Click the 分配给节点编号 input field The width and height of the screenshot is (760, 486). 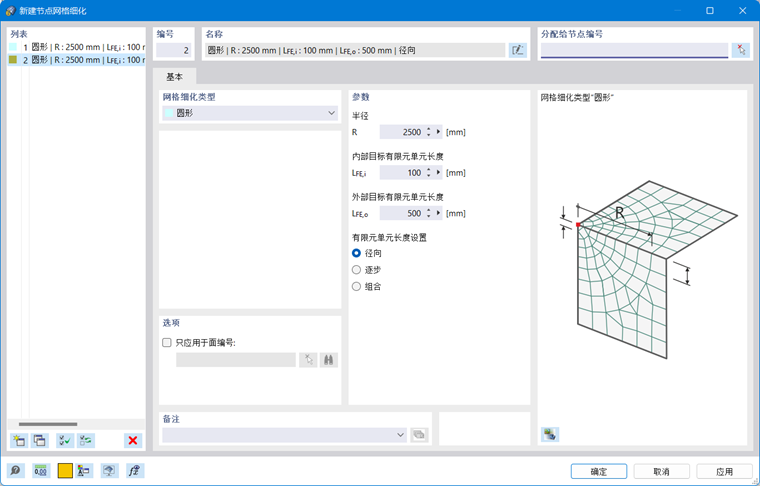pos(634,50)
